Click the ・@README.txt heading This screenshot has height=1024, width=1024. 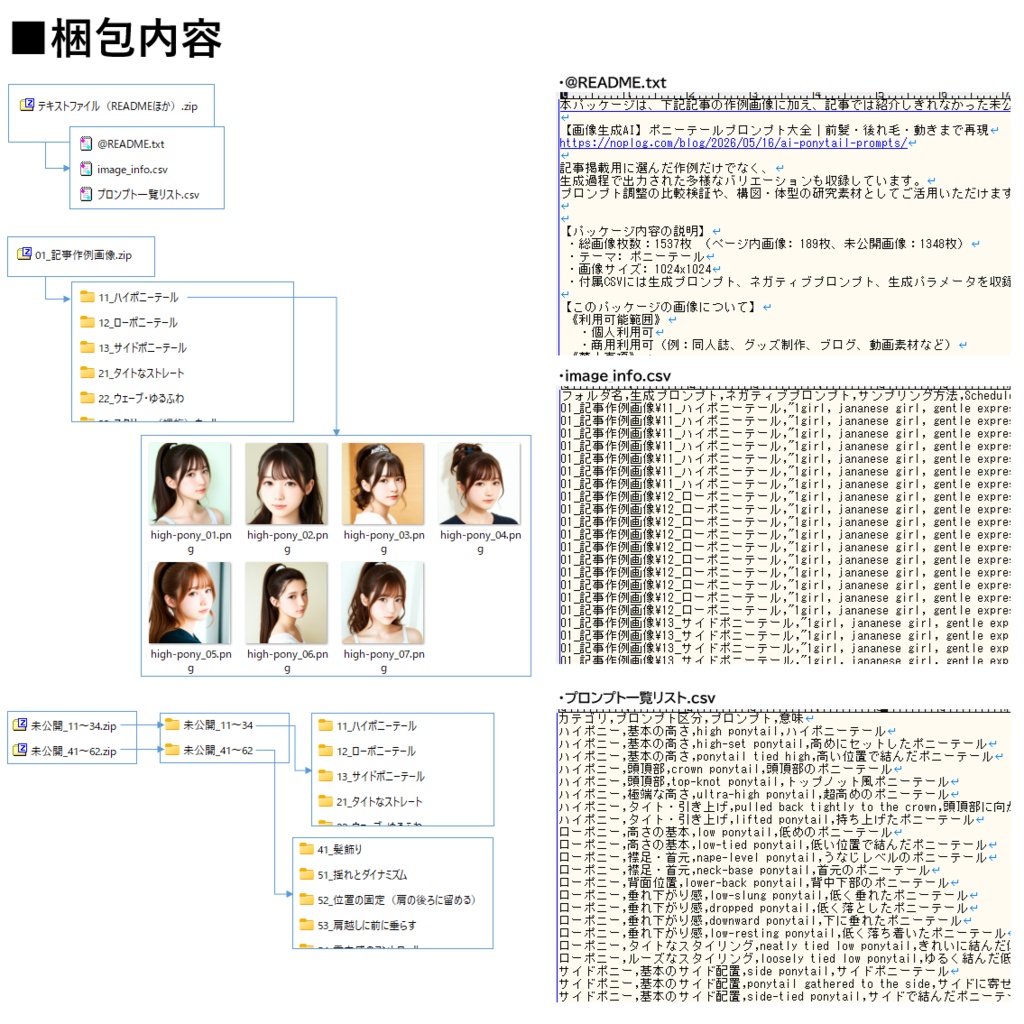(x=613, y=82)
